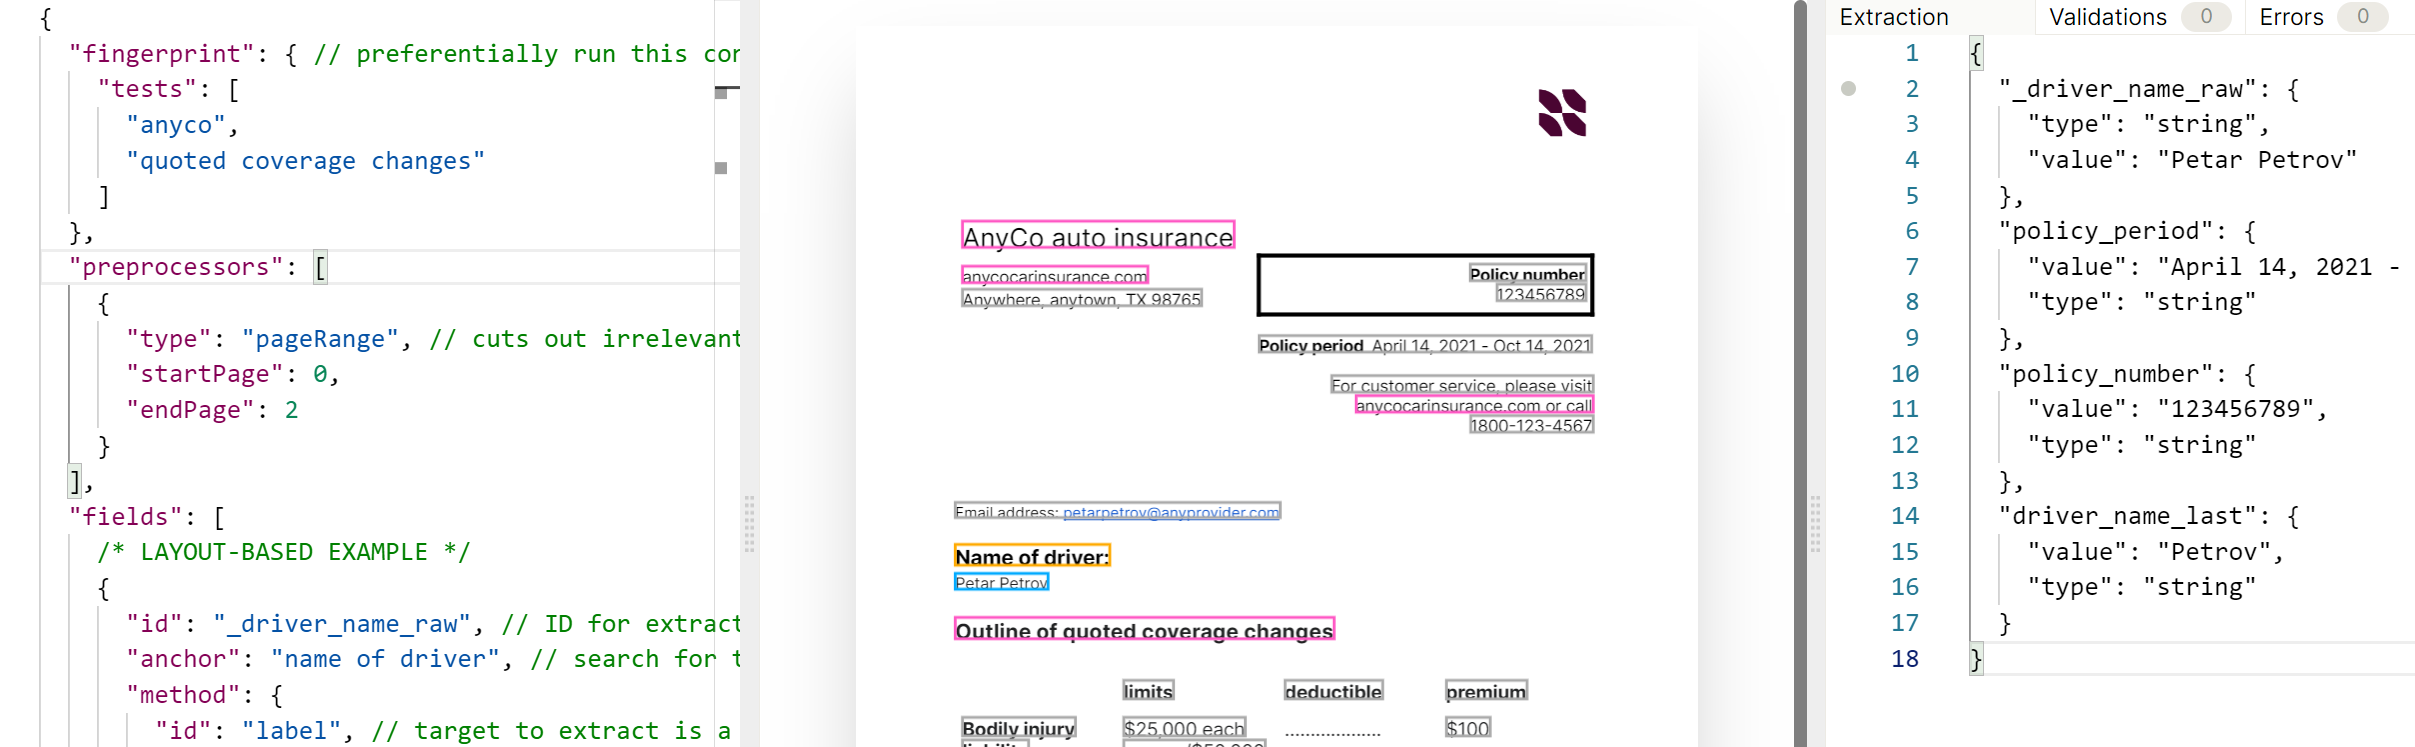
Task: Click 'For customer service, please visit' line
Action: (1462, 385)
